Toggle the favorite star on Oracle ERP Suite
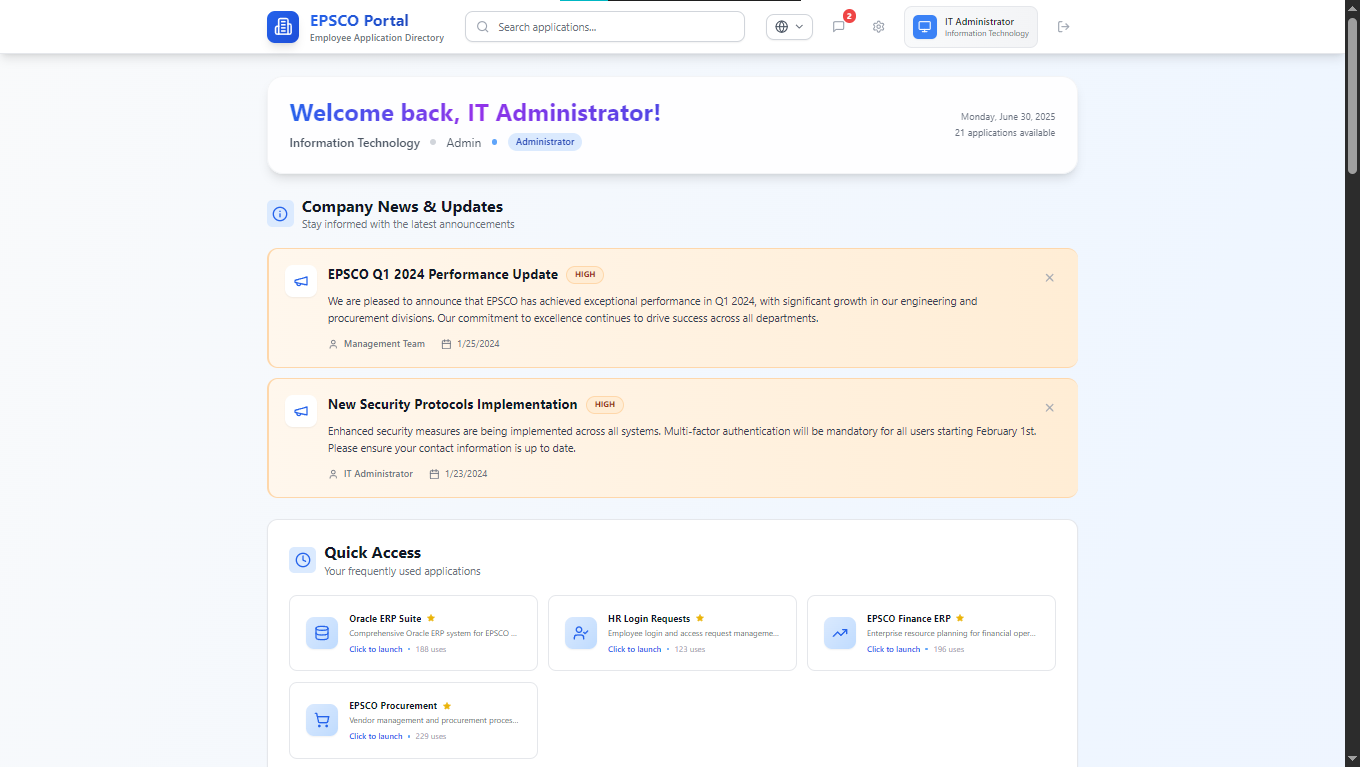 (x=431, y=618)
